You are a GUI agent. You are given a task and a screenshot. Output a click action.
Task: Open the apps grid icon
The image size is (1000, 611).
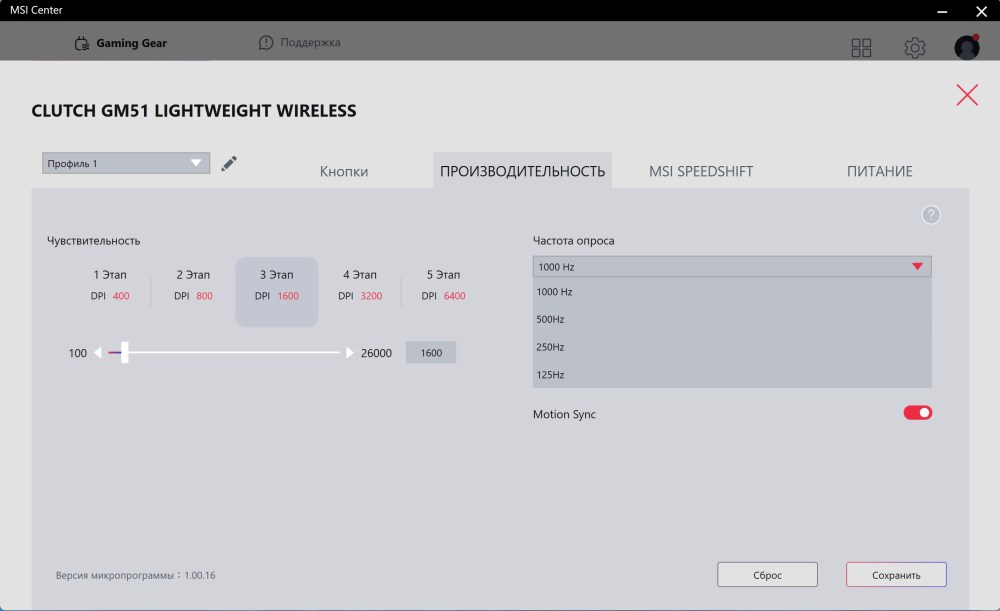click(x=861, y=48)
